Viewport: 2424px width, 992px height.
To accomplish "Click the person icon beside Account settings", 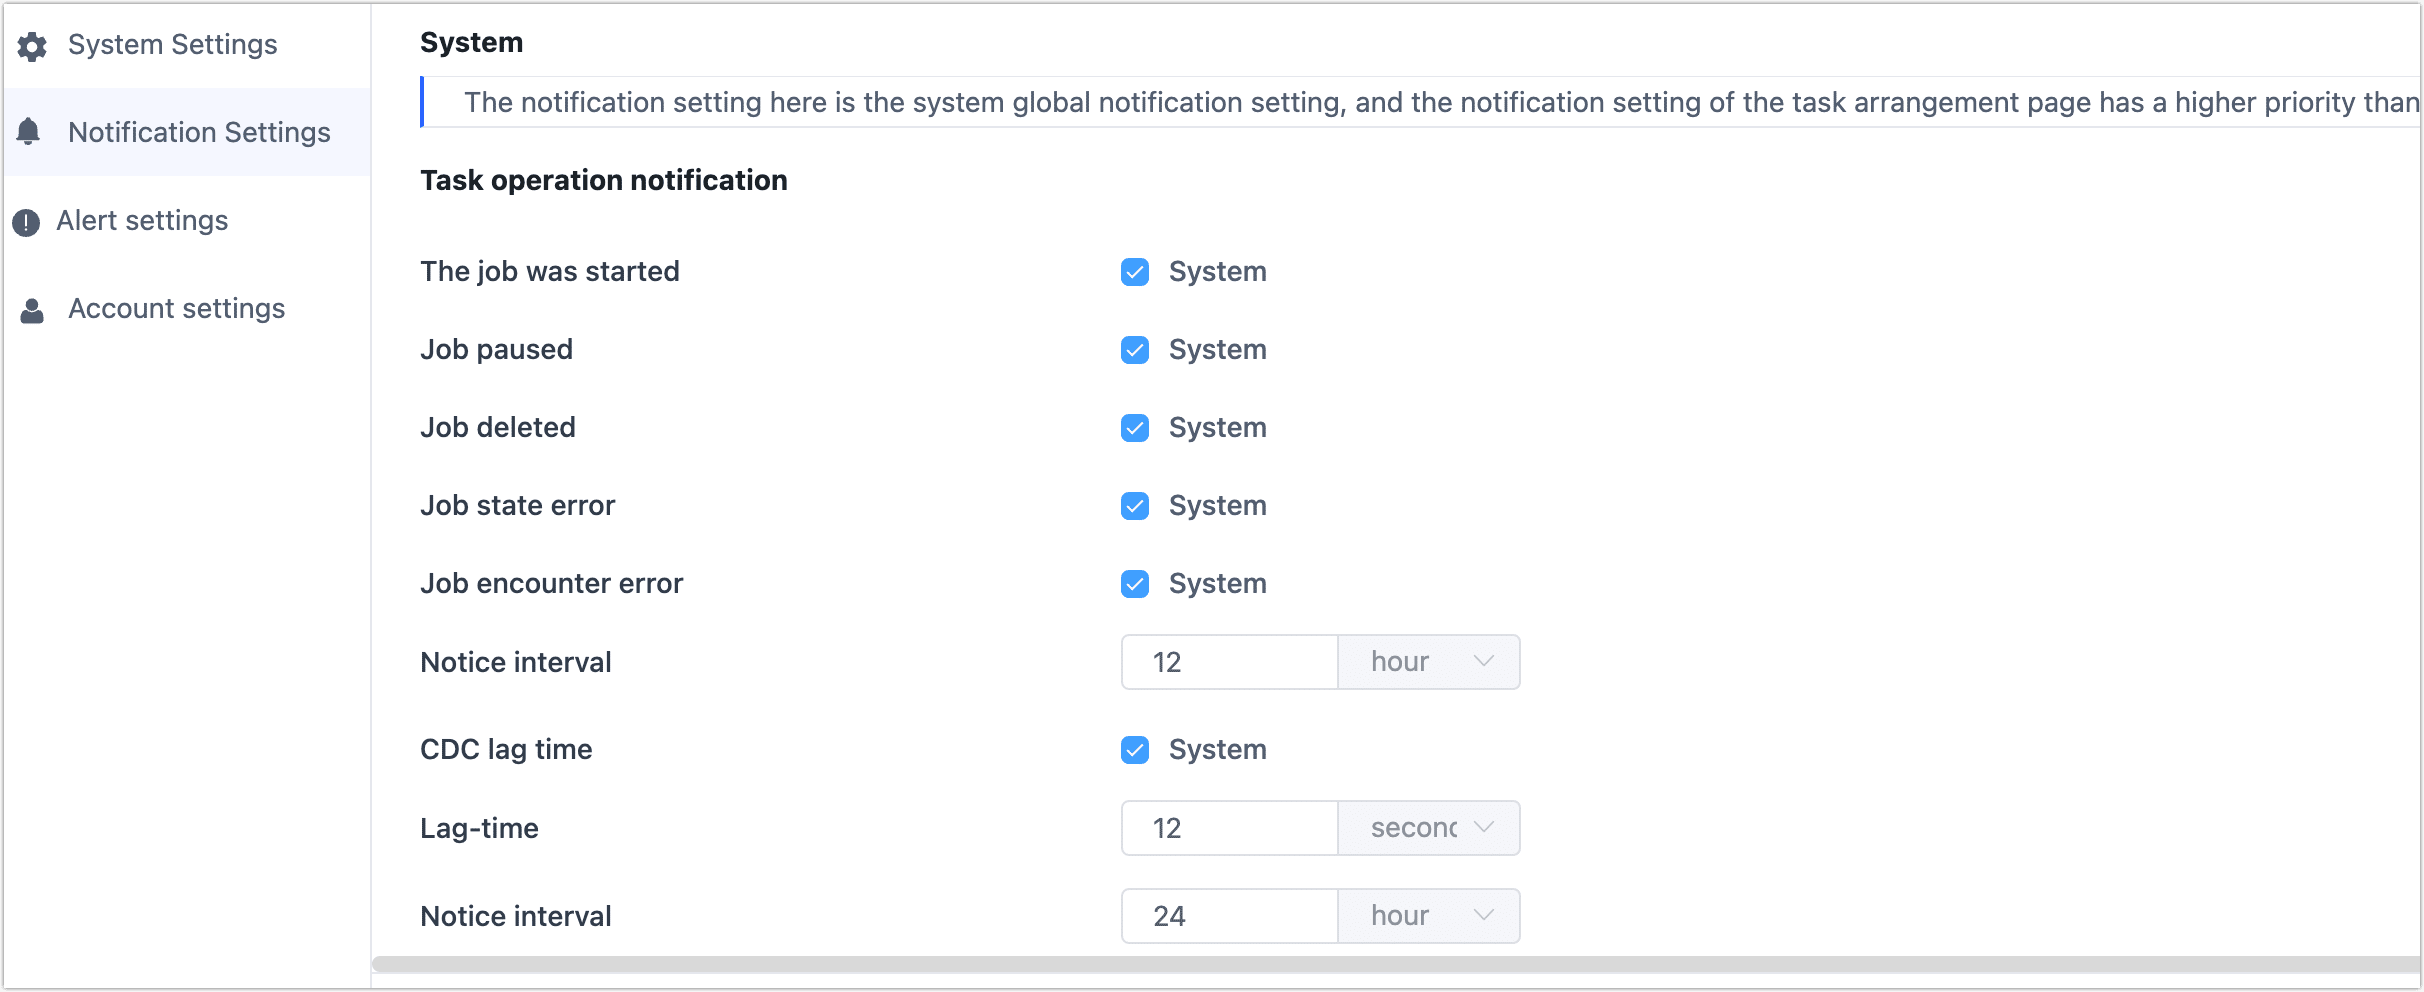I will (31, 310).
